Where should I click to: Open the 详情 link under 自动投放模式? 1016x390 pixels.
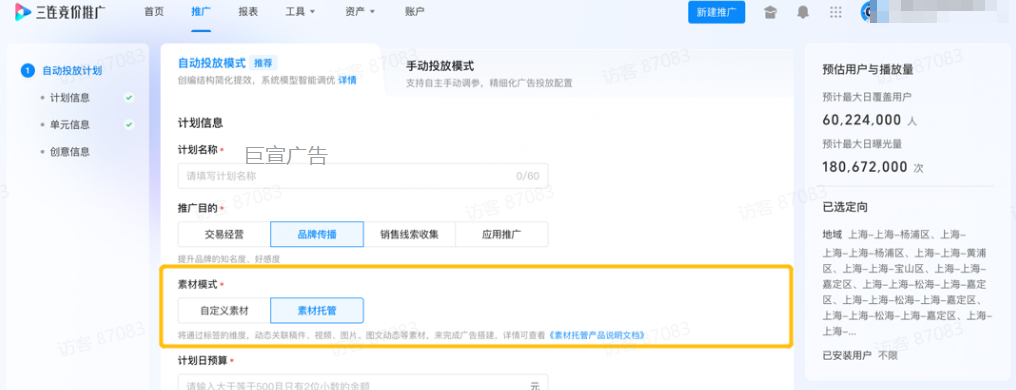(347, 80)
